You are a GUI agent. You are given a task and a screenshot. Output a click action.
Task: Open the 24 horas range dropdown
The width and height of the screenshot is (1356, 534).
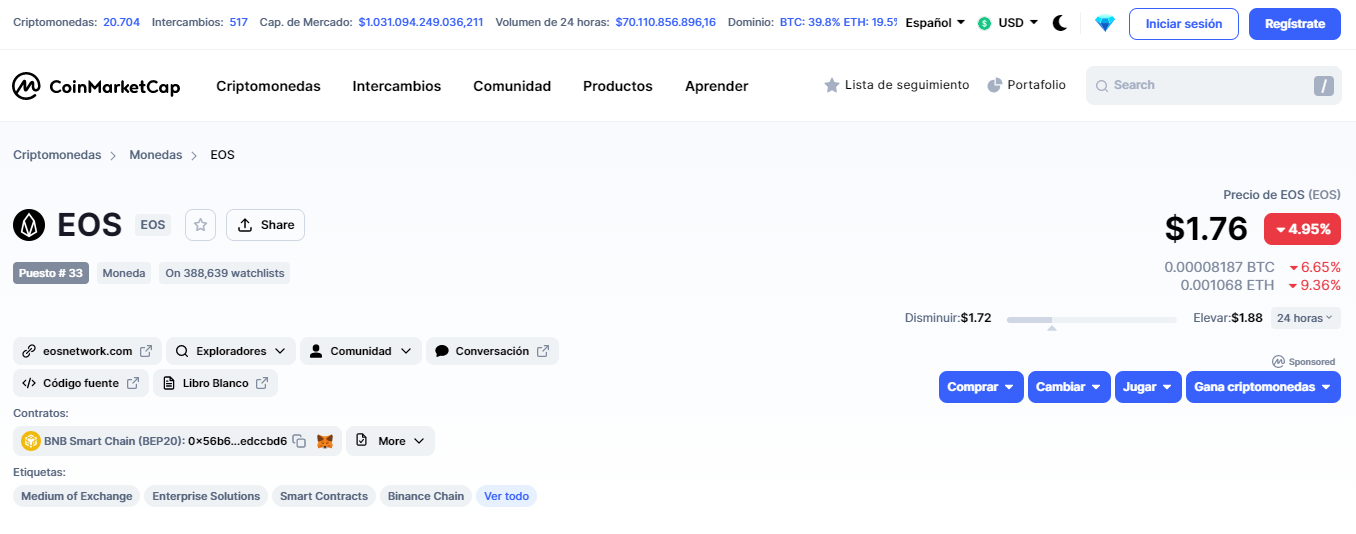pos(1306,318)
